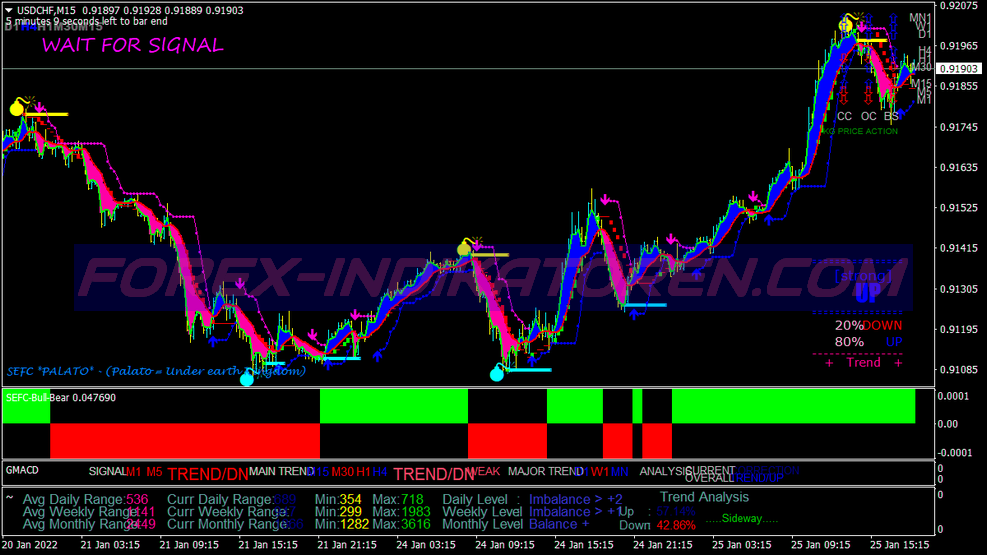This screenshot has height=555, width=987.
Task: Click the BS price action marker
Action: pos(890,116)
